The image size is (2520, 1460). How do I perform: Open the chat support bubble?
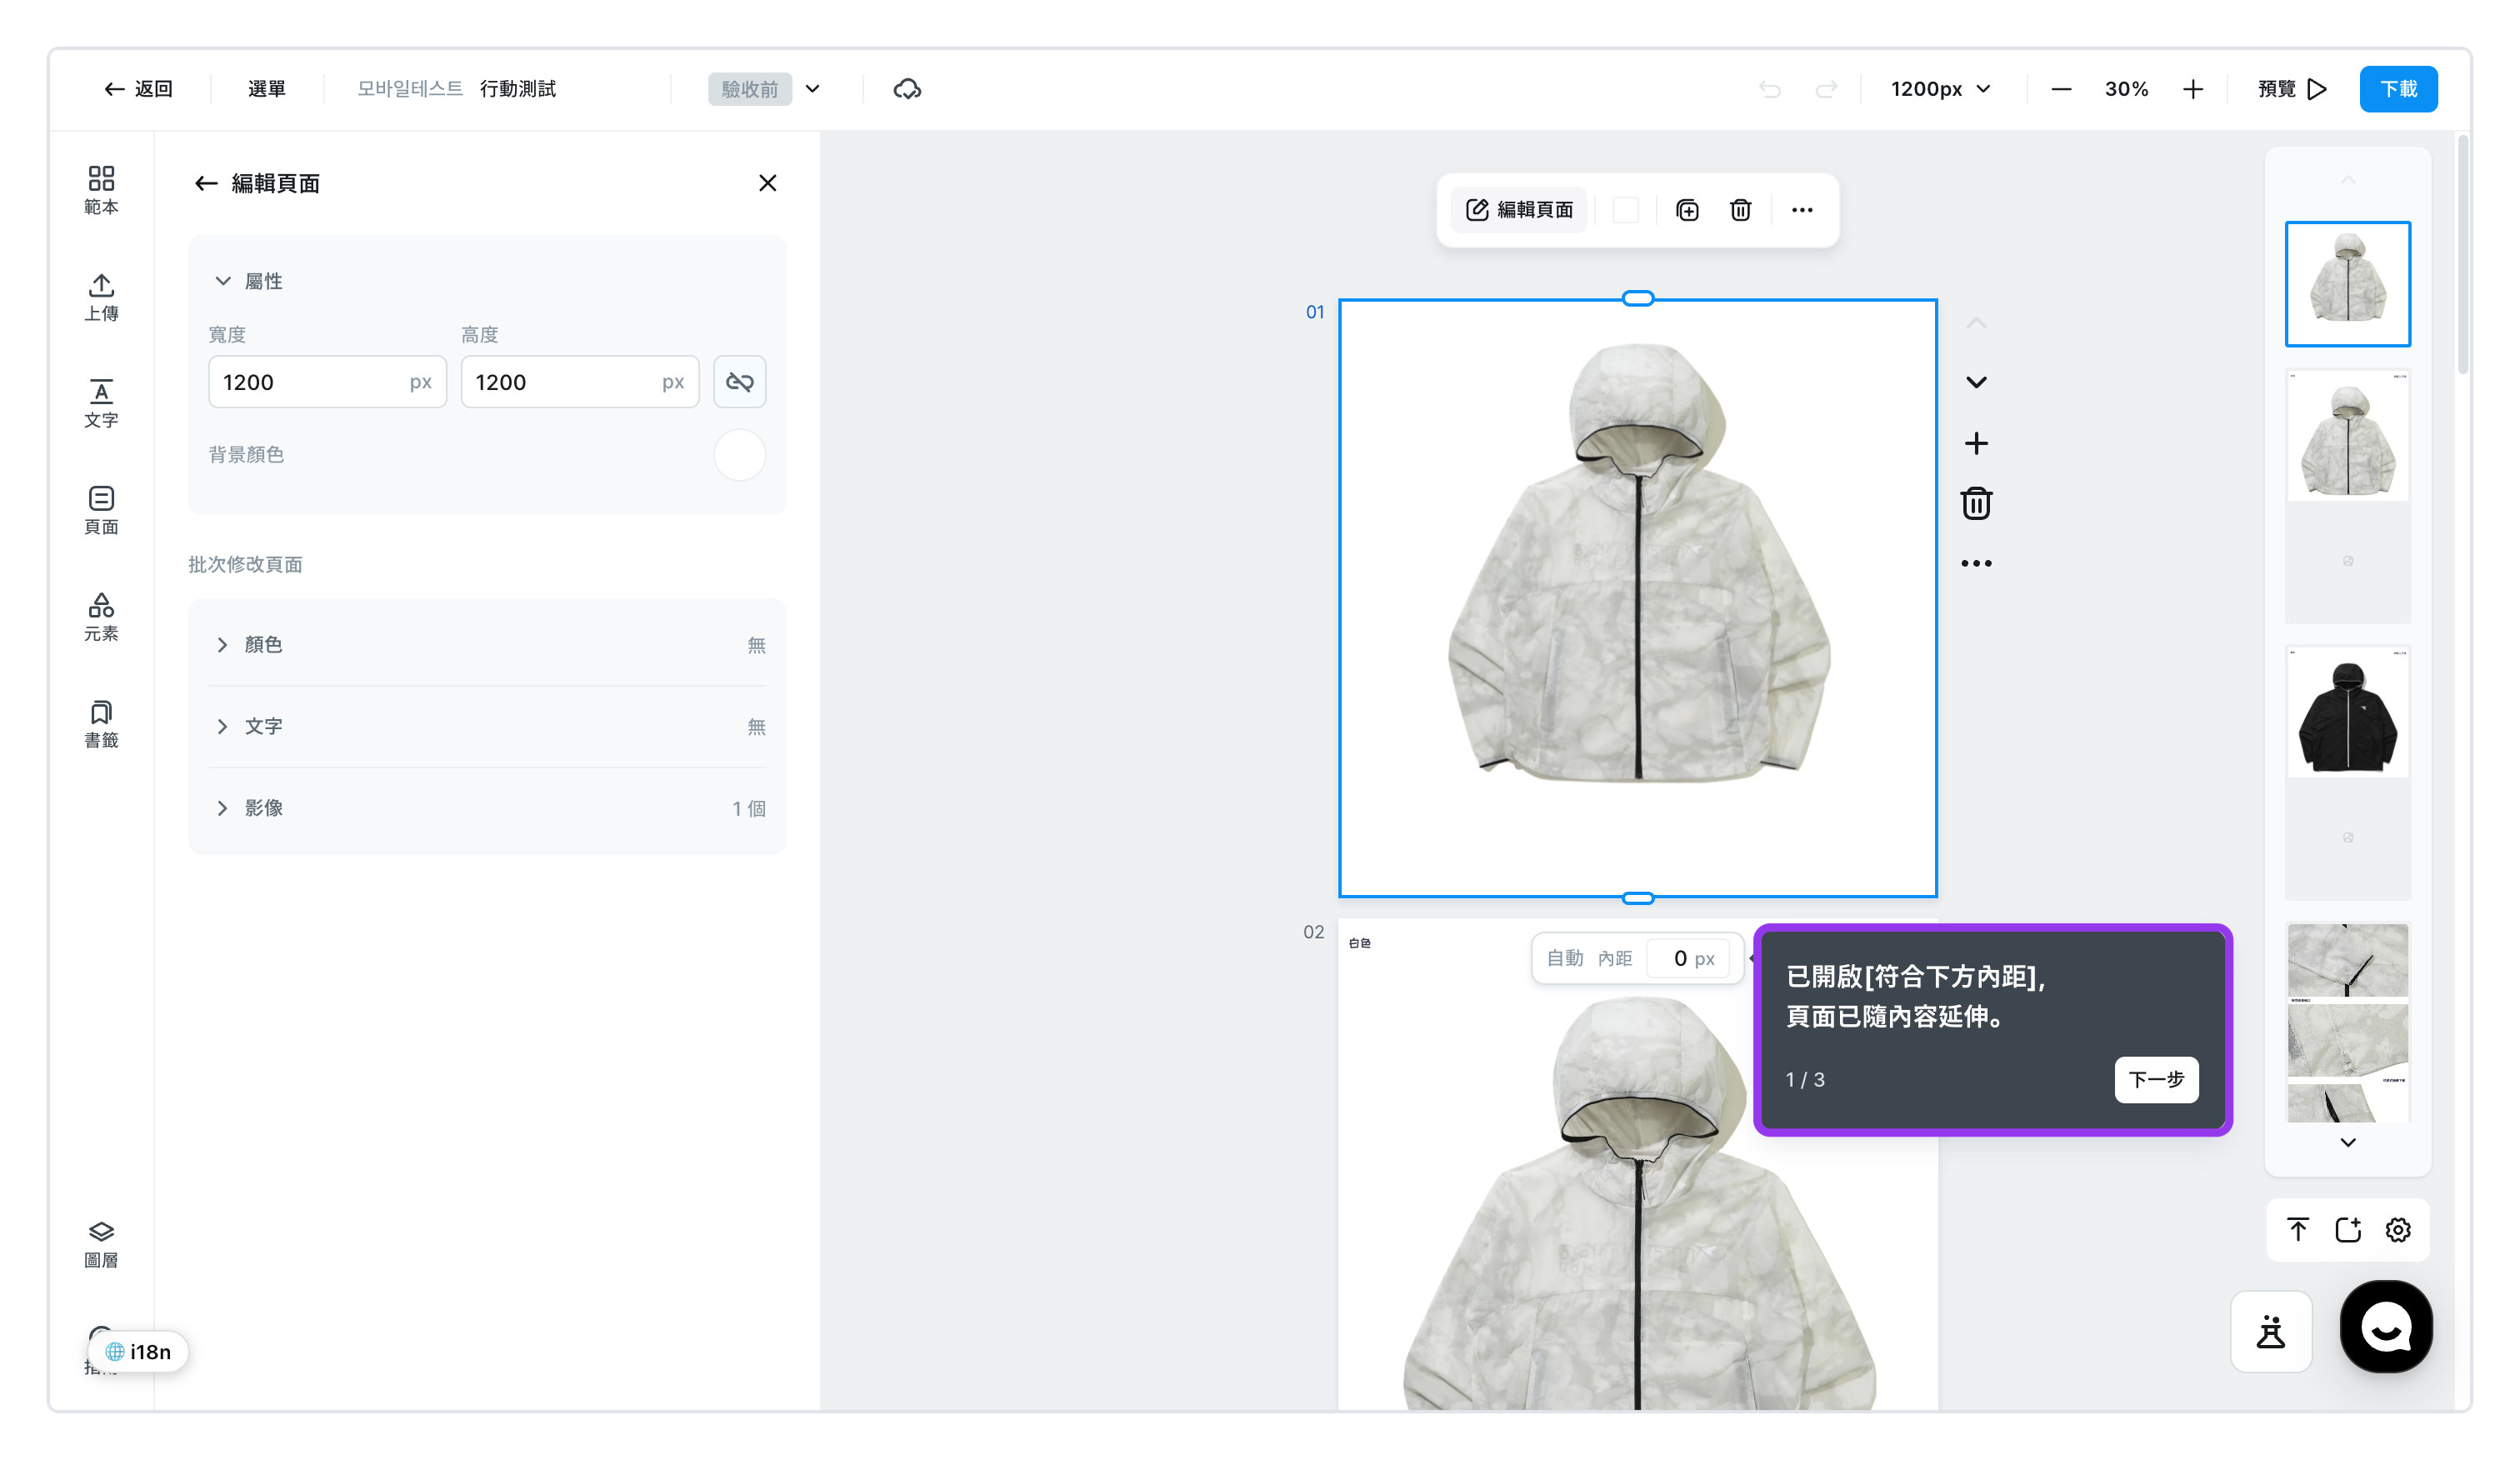[x=2386, y=1327]
